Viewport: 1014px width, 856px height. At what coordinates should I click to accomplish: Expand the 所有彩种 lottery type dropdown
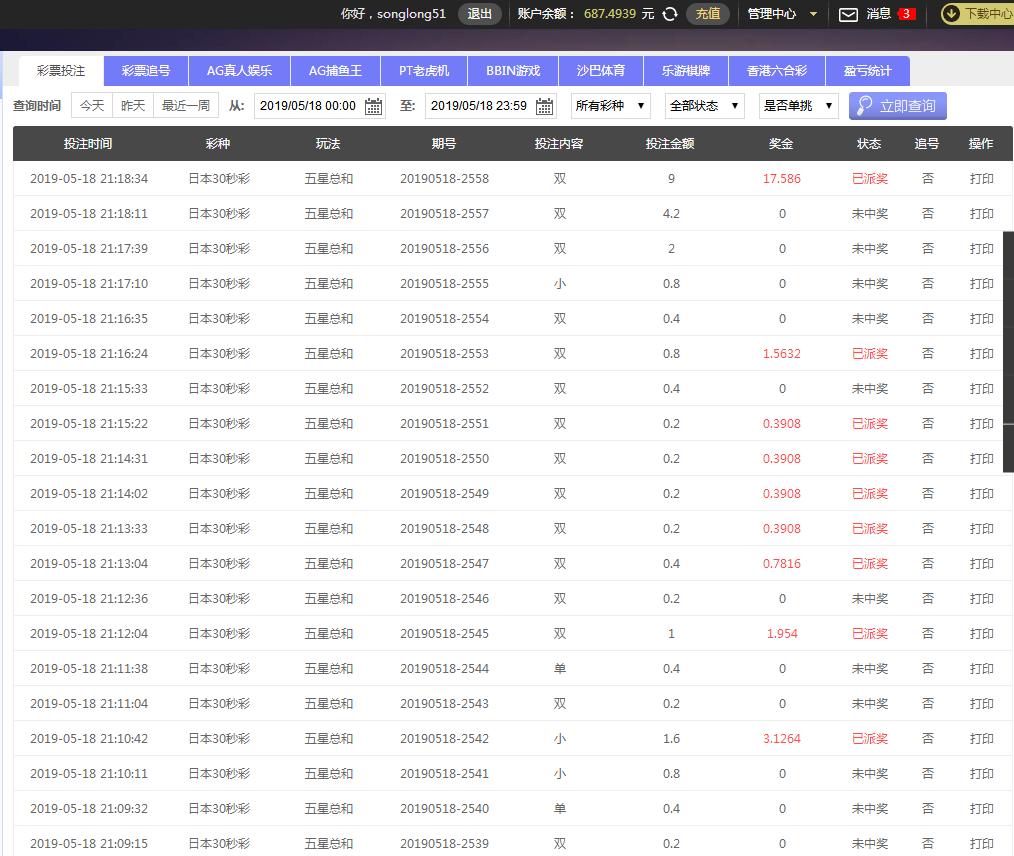point(610,106)
